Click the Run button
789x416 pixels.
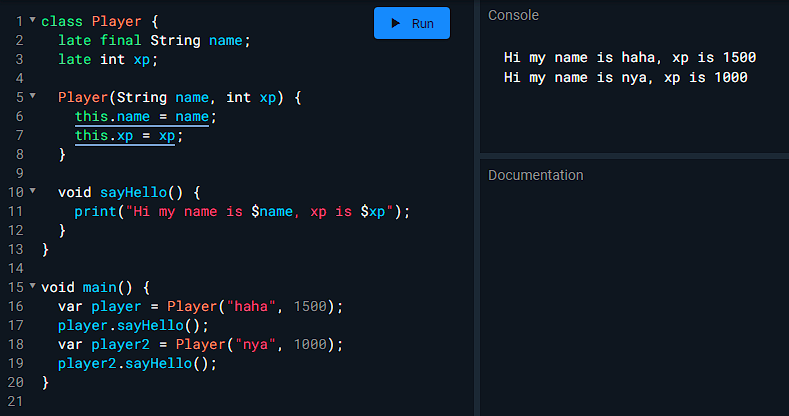pyautogui.click(x=412, y=23)
